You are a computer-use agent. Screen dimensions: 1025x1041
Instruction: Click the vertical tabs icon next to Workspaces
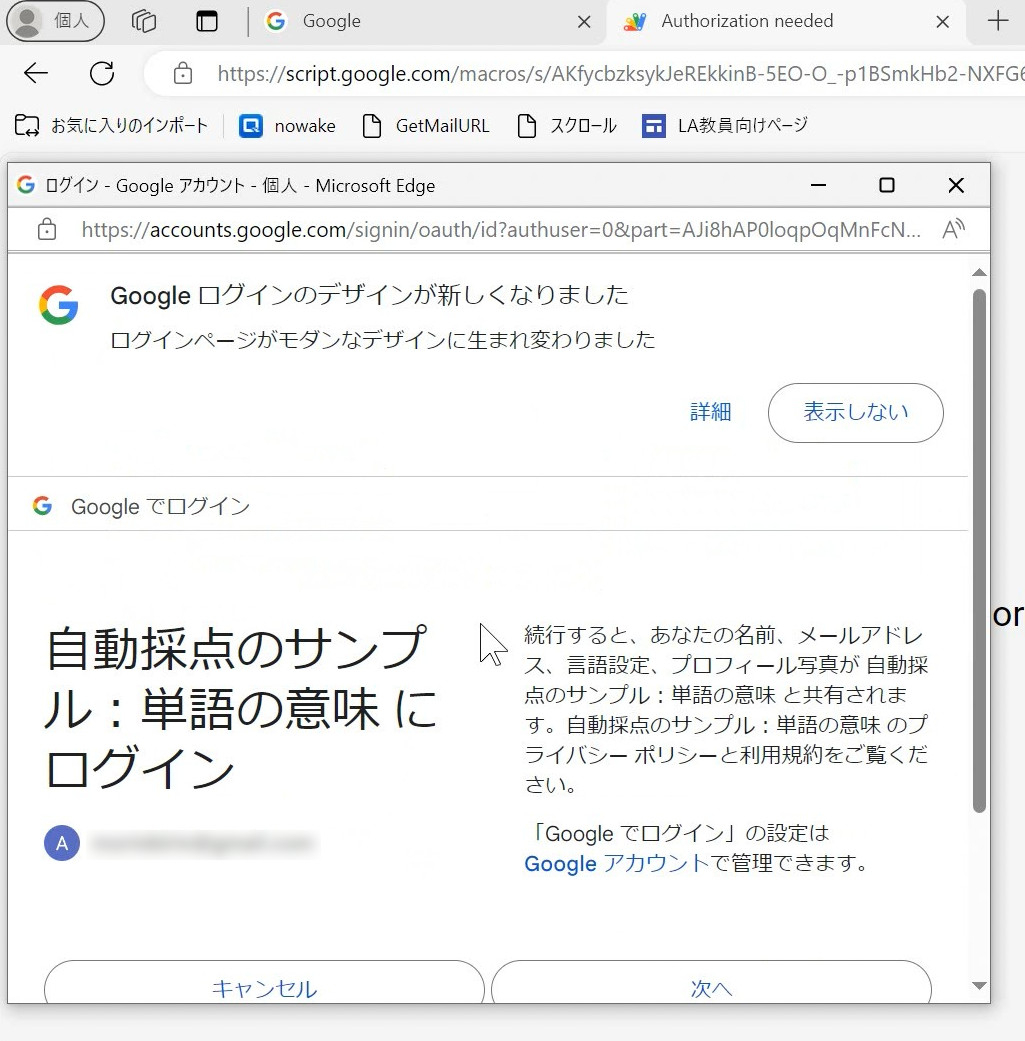tap(207, 21)
